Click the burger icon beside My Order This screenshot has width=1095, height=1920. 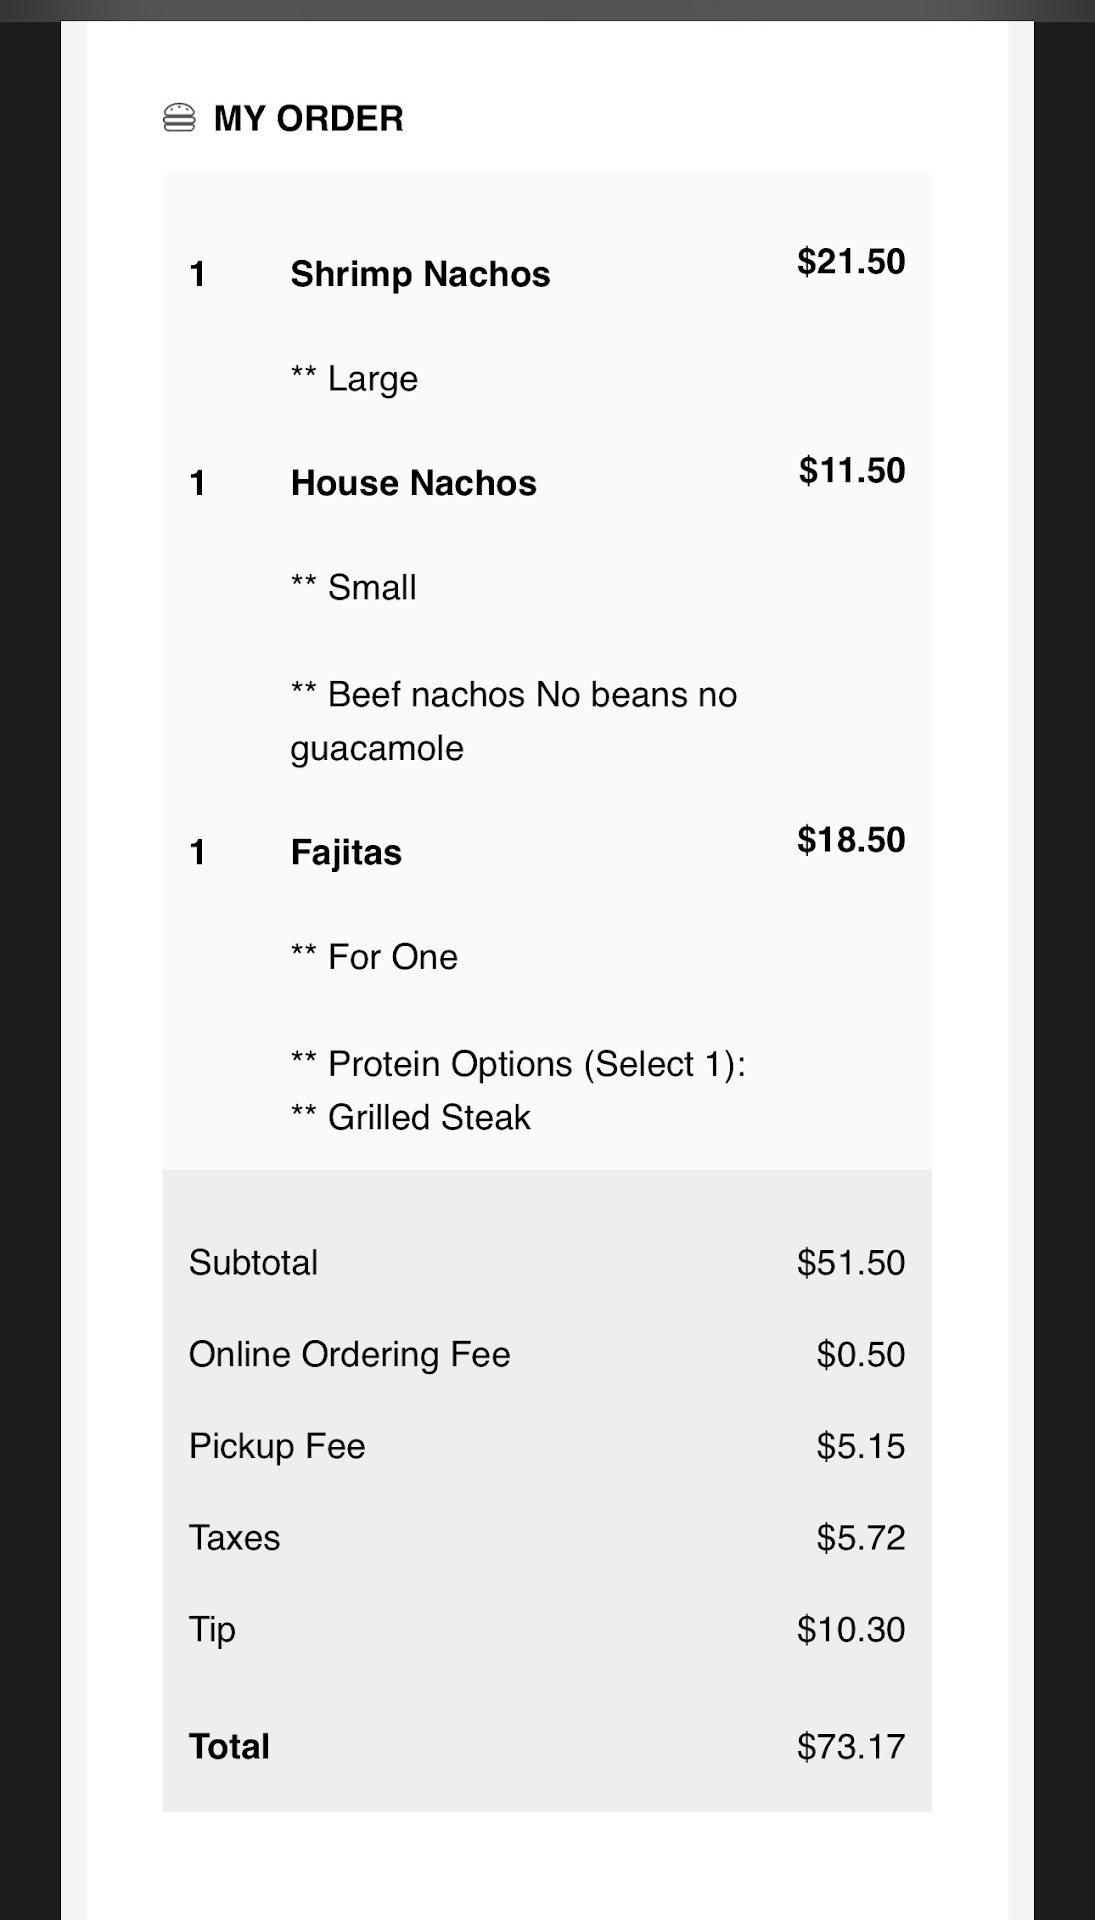pos(179,118)
